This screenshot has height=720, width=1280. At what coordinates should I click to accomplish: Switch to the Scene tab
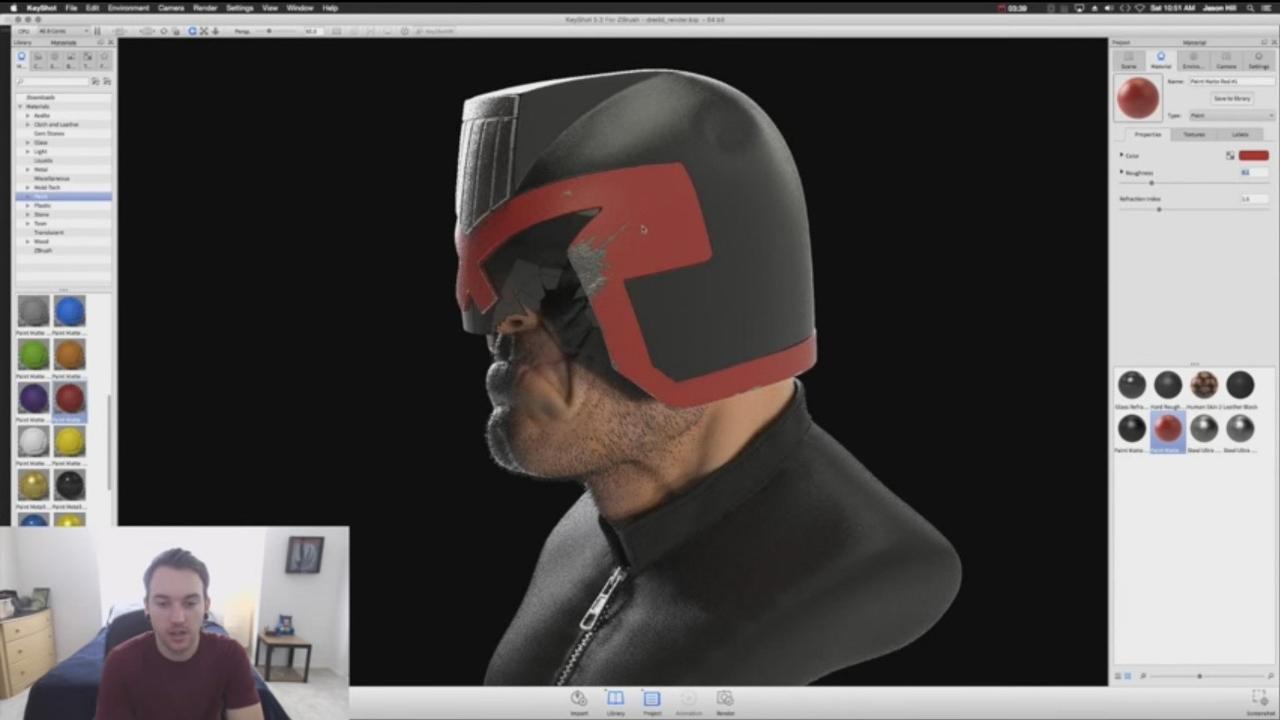tap(1128, 61)
